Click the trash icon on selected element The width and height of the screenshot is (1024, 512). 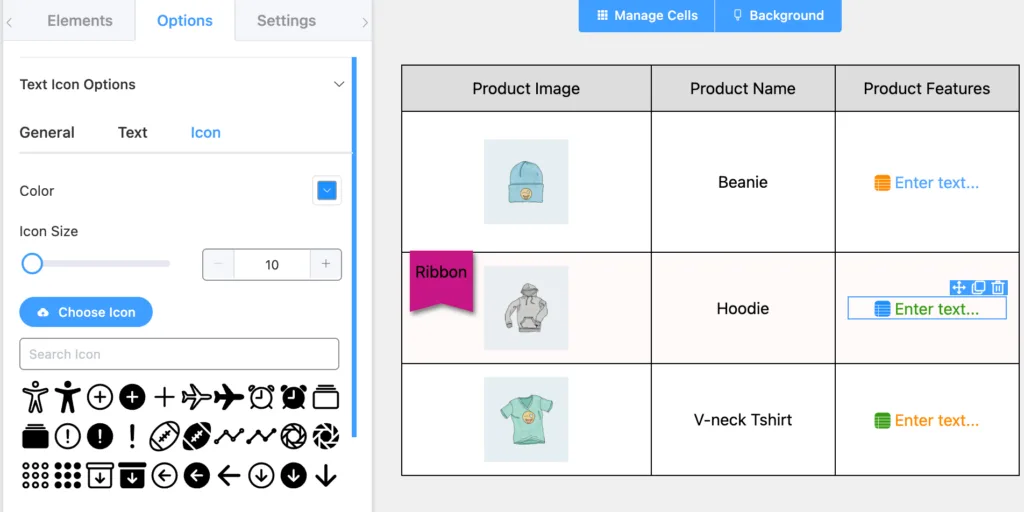coord(998,287)
